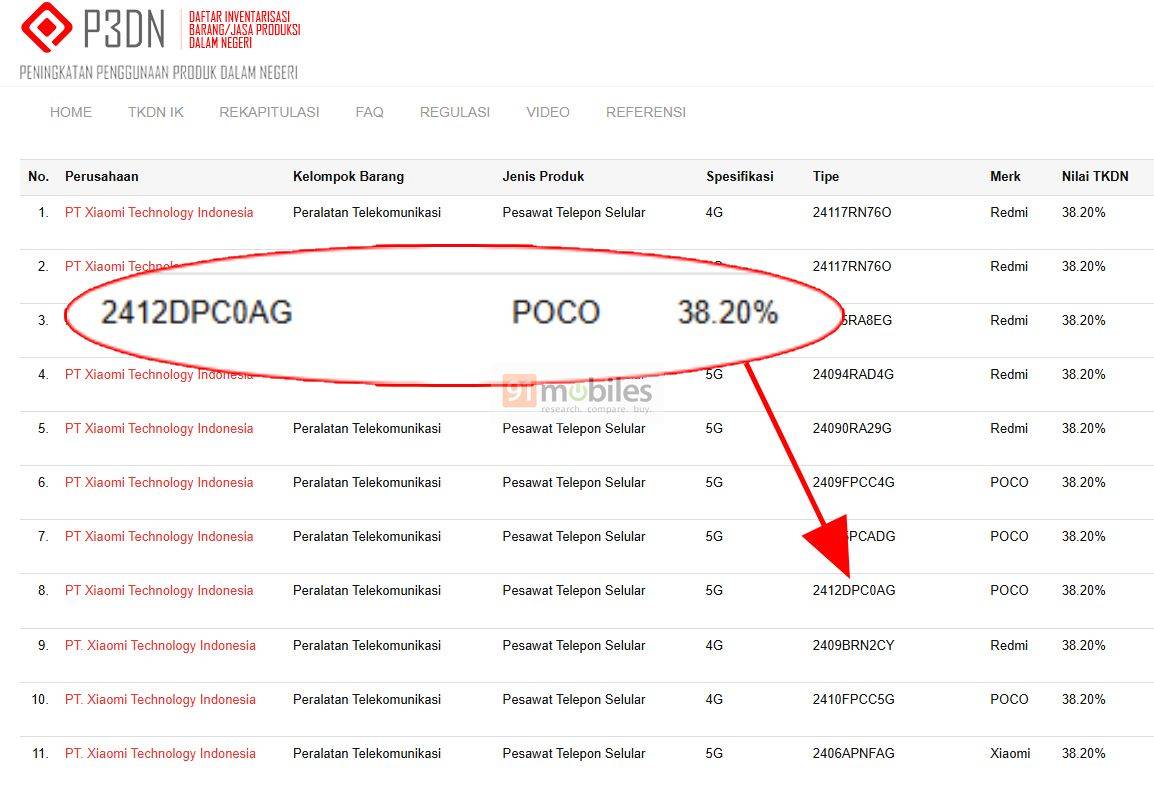
Task: Select the 2409BRN2CY type cell
Action: click(853, 645)
